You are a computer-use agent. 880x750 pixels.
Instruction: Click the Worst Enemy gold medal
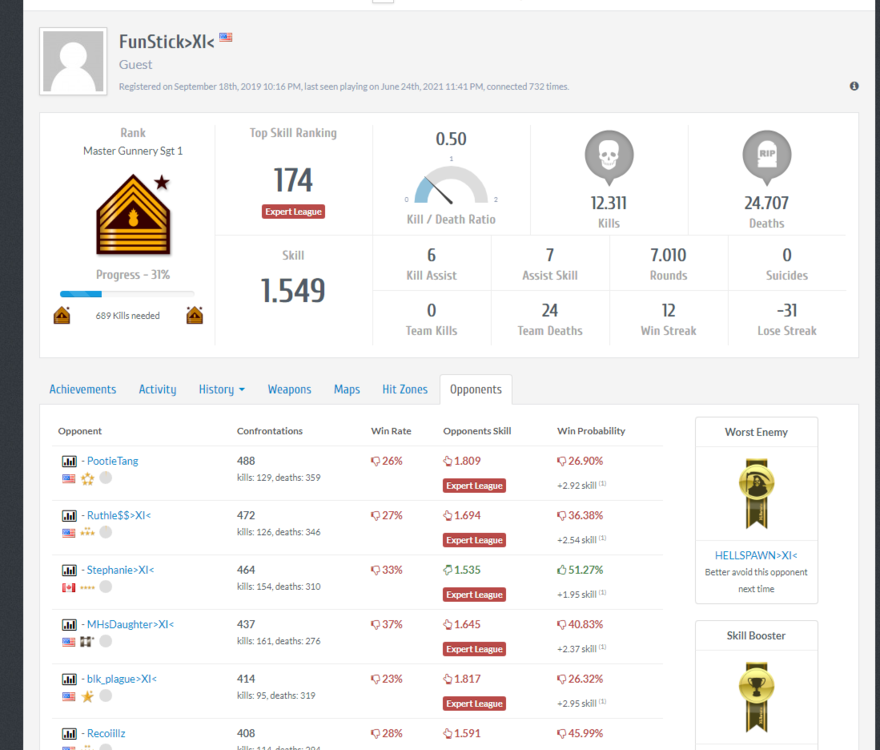coord(756,493)
